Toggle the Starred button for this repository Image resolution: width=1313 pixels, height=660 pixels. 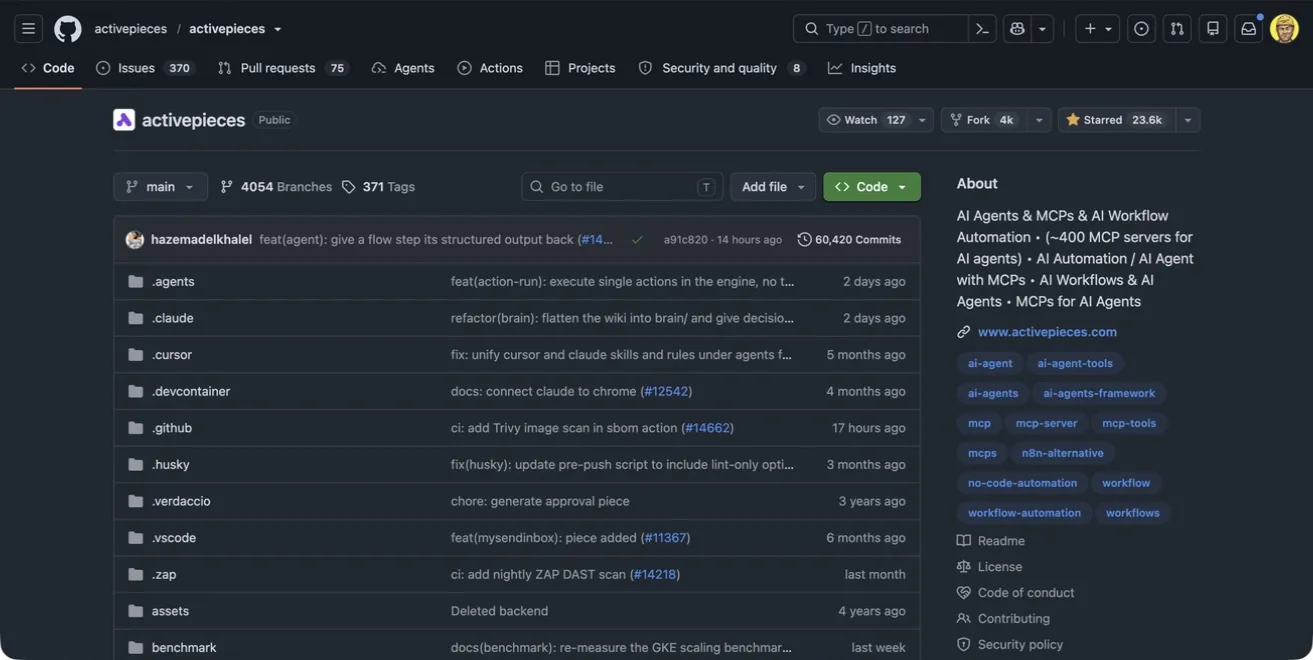1116,120
